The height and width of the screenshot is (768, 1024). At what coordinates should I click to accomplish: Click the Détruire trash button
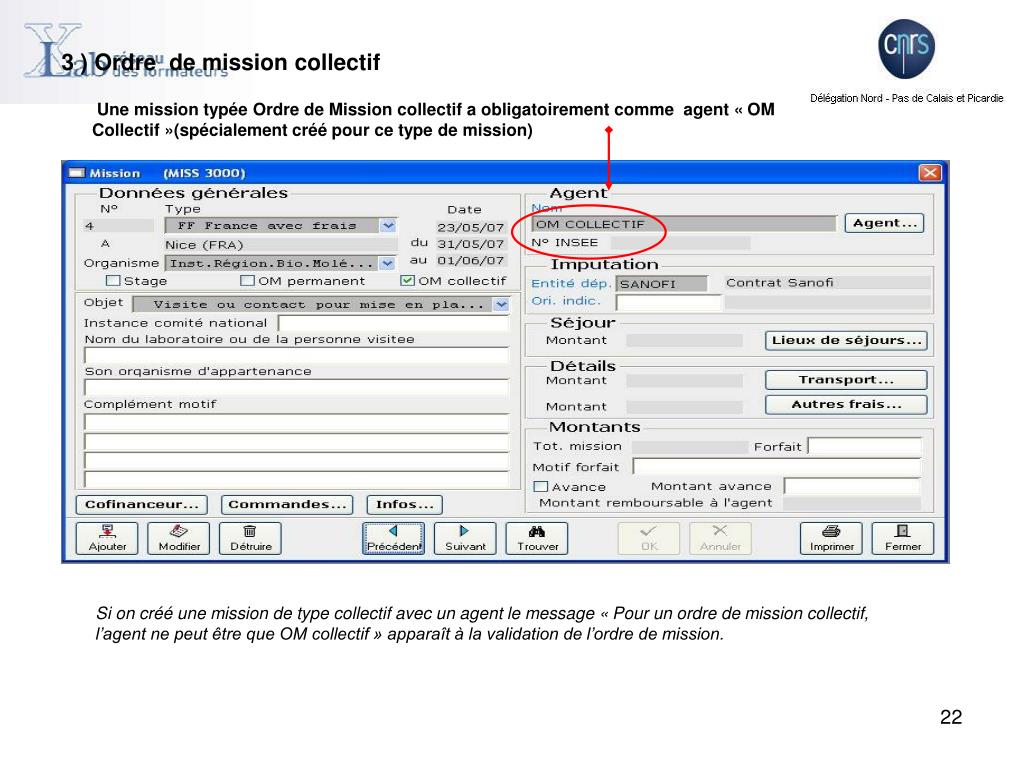coord(251,539)
